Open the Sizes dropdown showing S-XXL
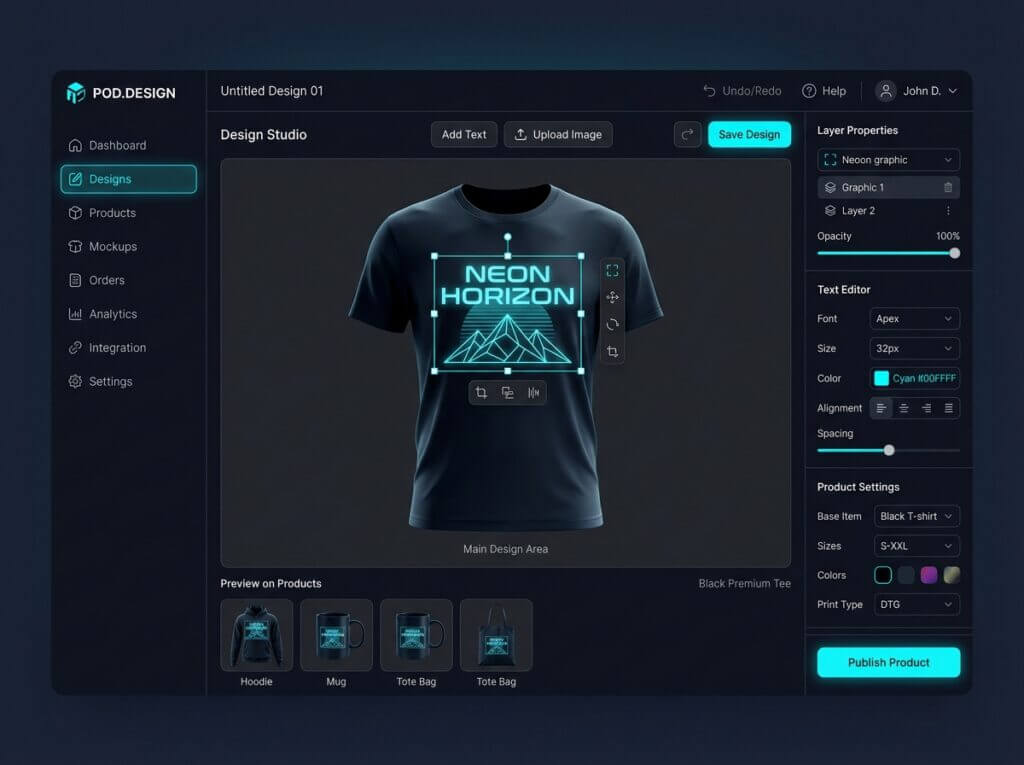Screen dimensions: 1024x765 [x=917, y=546]
